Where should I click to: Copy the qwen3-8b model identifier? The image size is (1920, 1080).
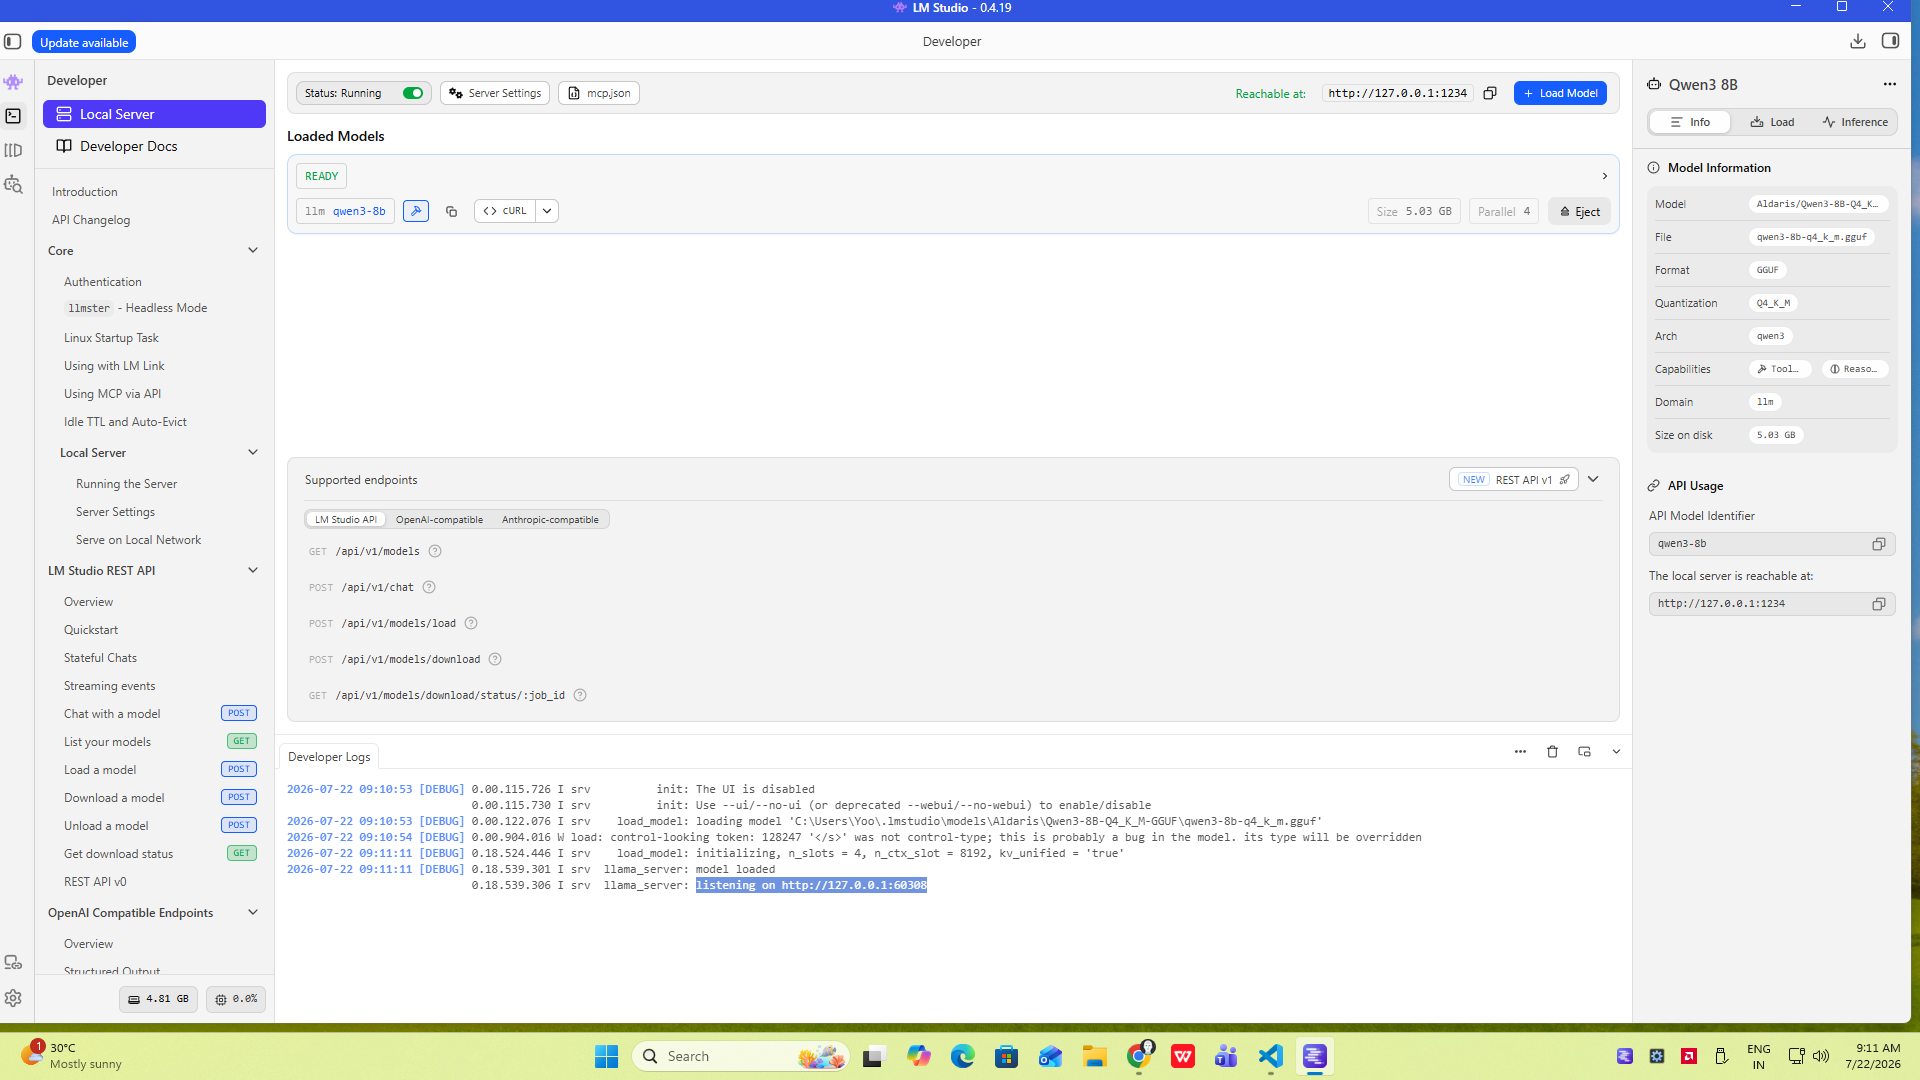point(451,211)
